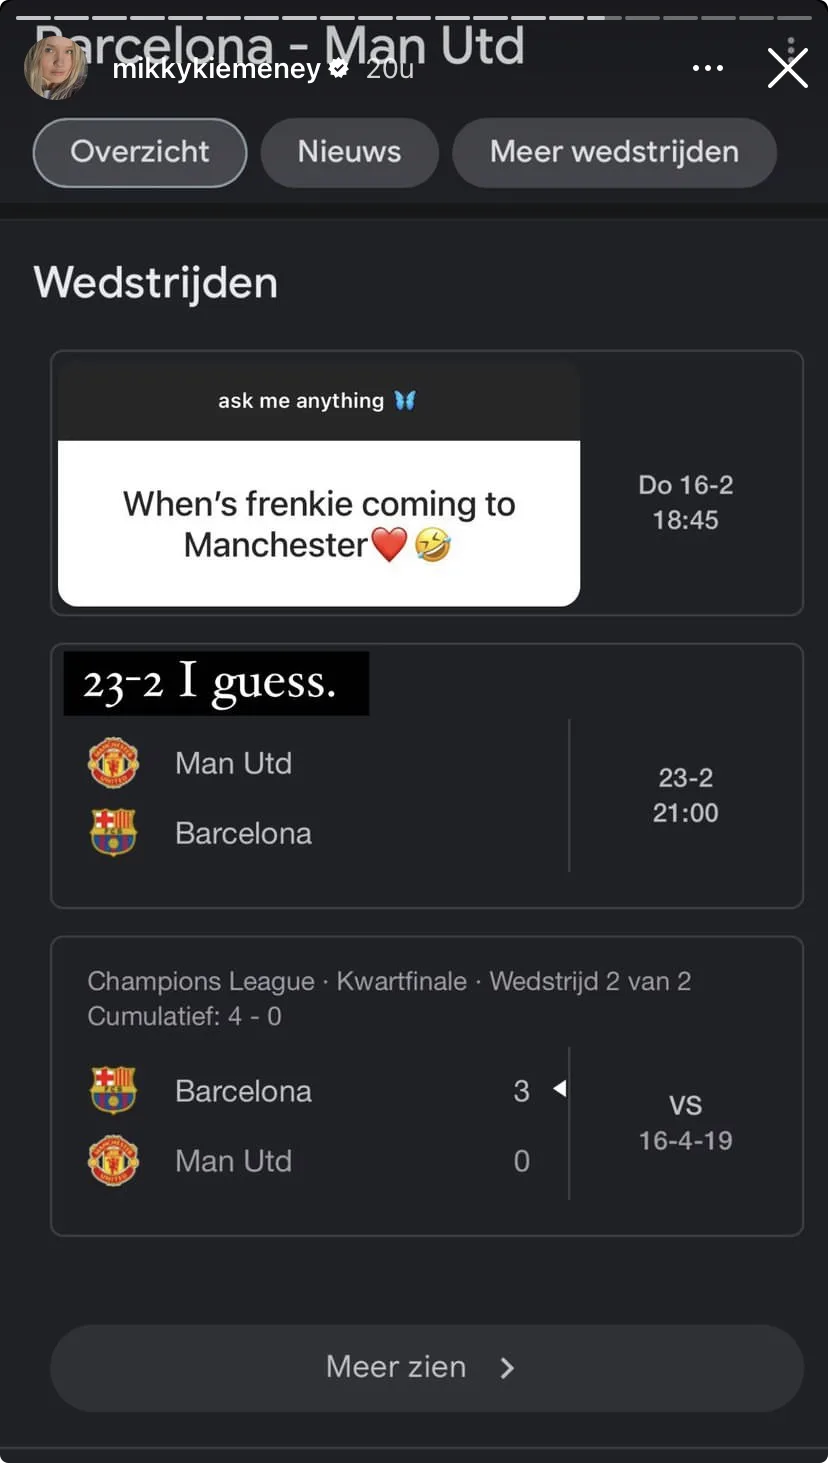Click Barcelona crest in the 2019 match
This screenshot has width=828, height=1463.
click(x=113, y=1090)
